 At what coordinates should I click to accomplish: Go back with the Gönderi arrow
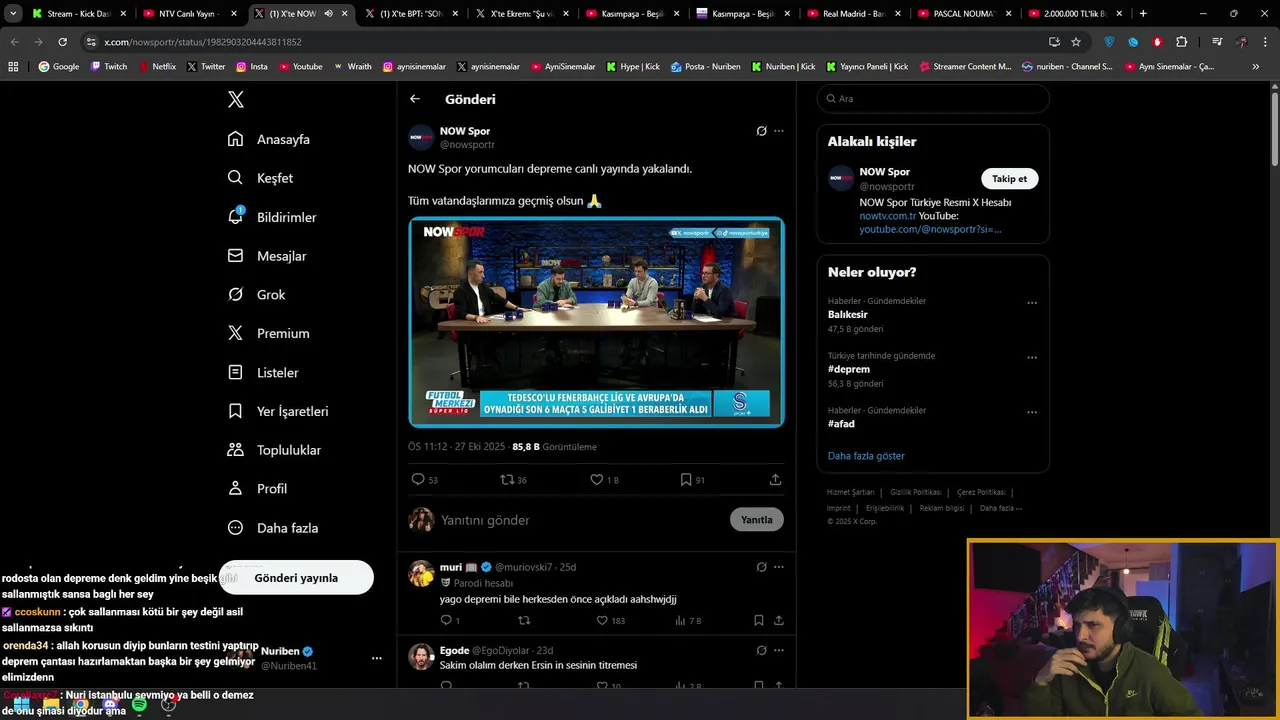coord(415,99)
